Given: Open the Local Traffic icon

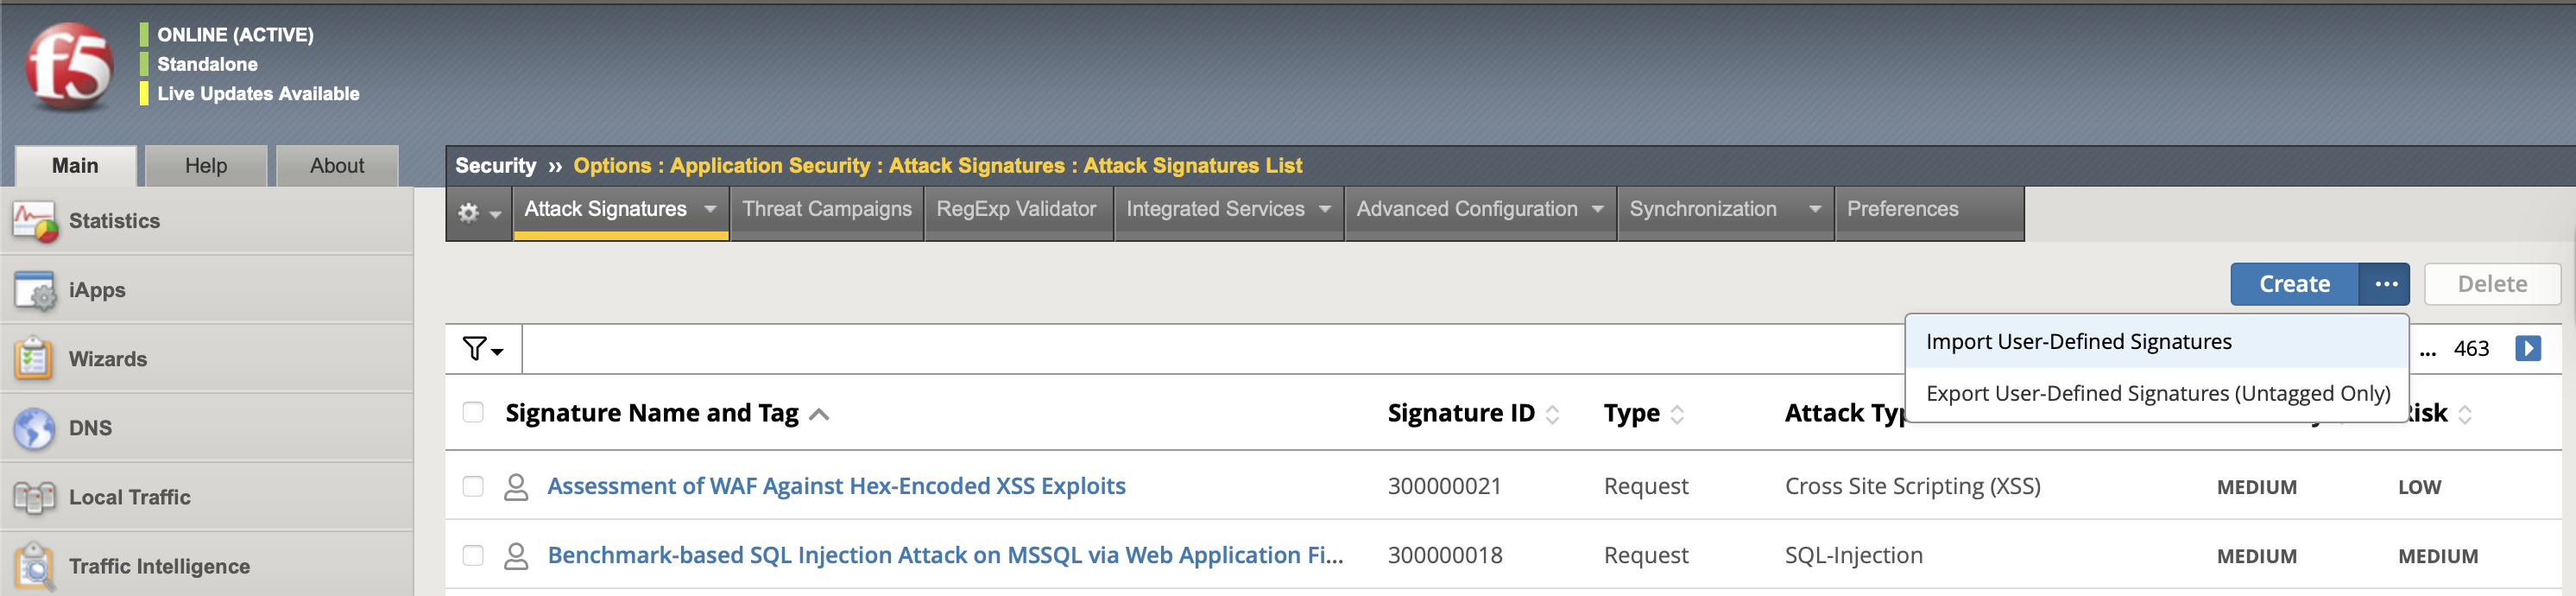Looking at the screenshot, I should pos(34,497).
